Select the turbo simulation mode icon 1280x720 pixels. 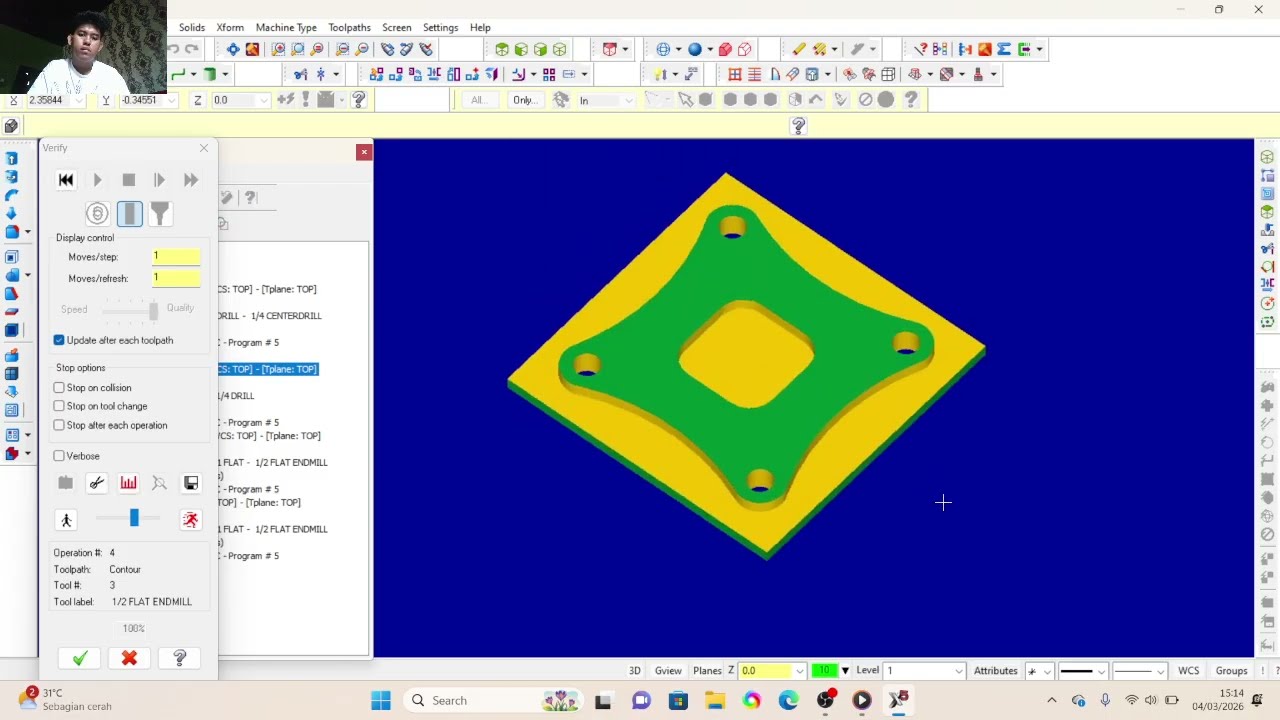97,213
